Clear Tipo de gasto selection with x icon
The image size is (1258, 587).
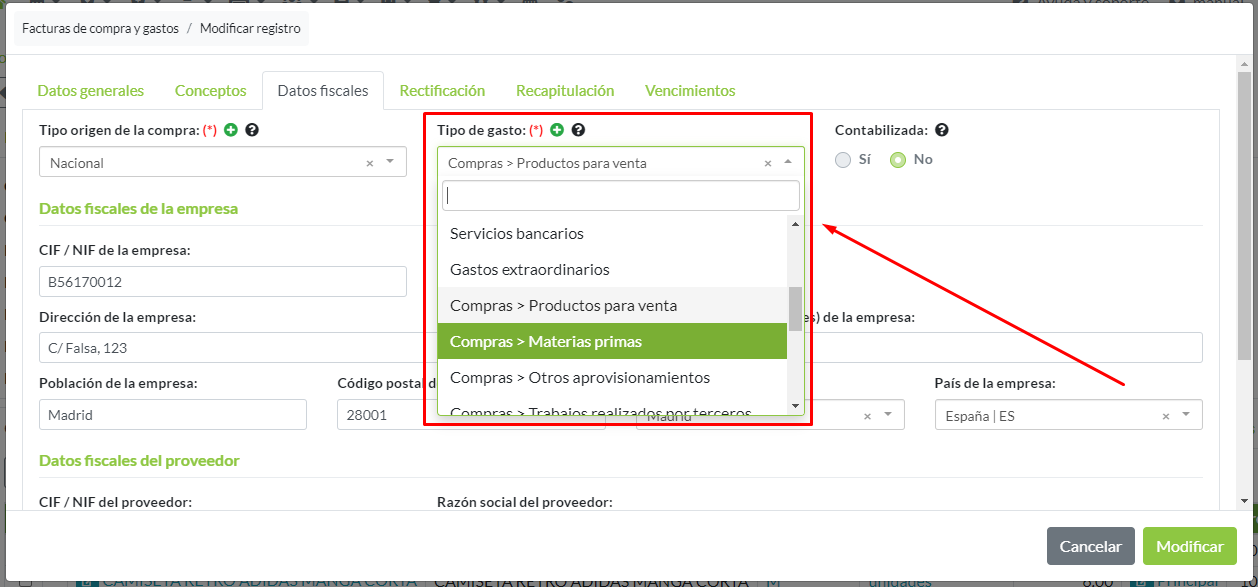pos(767,163)
